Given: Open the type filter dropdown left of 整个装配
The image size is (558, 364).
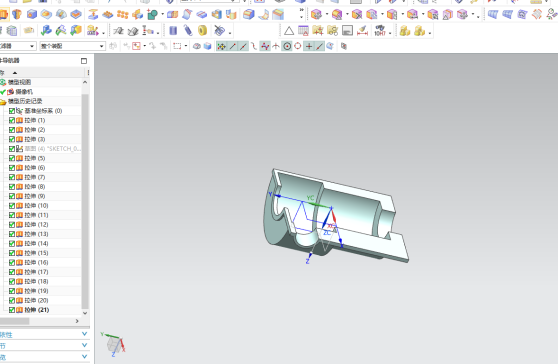Looking at the screenshot, I should point(32,46).
